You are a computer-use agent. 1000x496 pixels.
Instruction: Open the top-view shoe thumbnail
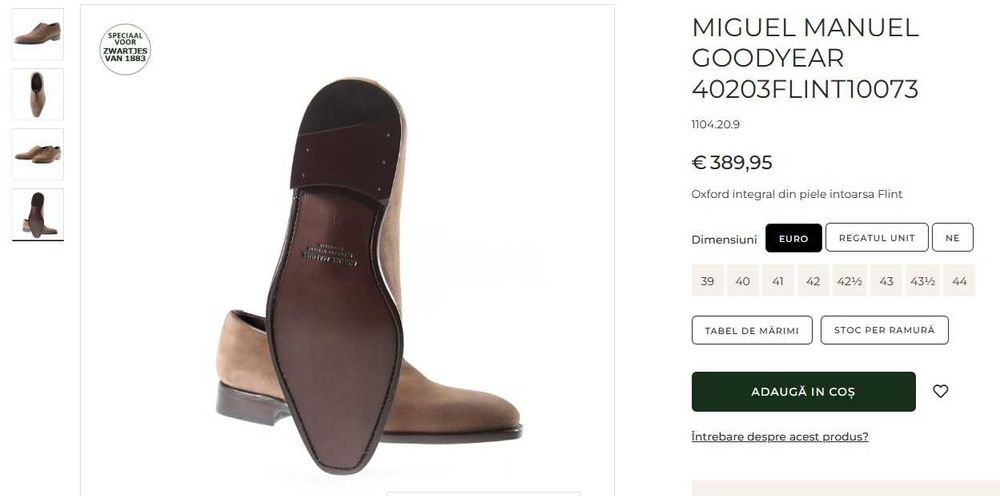pyautogui.click(x=38, y=94)
